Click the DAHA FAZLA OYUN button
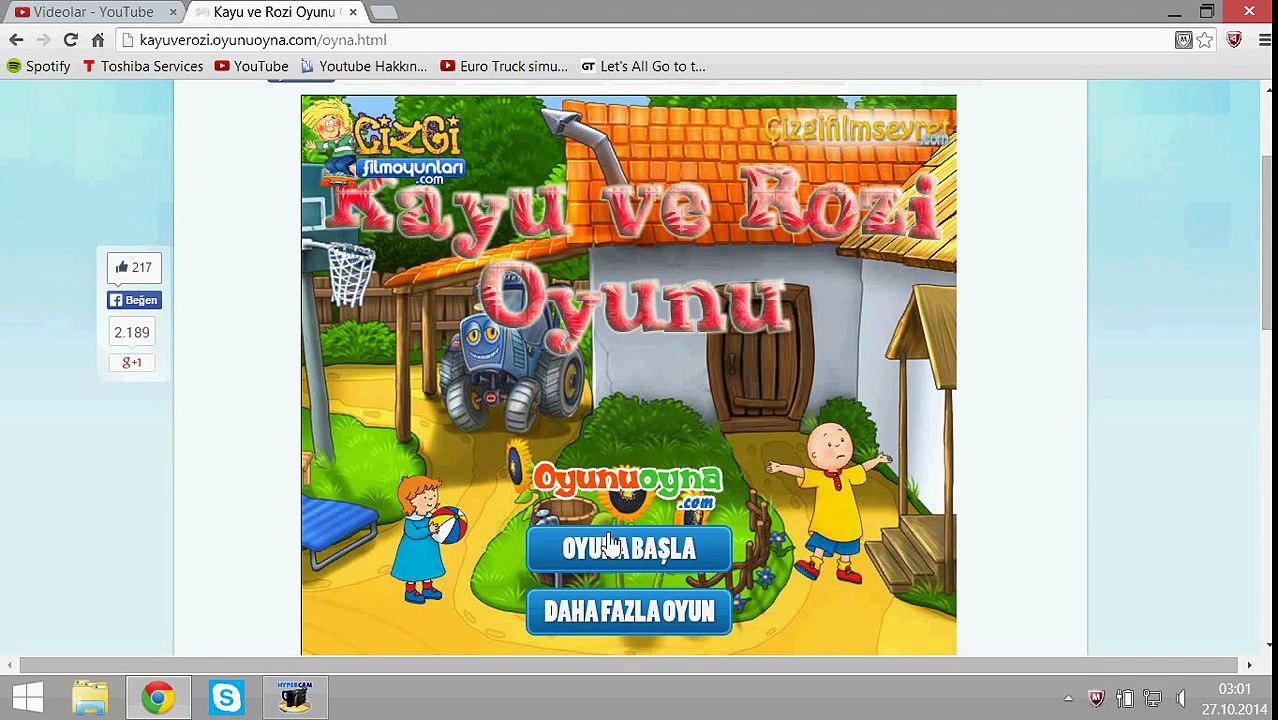1278x720 pixels. click(629, 611)
